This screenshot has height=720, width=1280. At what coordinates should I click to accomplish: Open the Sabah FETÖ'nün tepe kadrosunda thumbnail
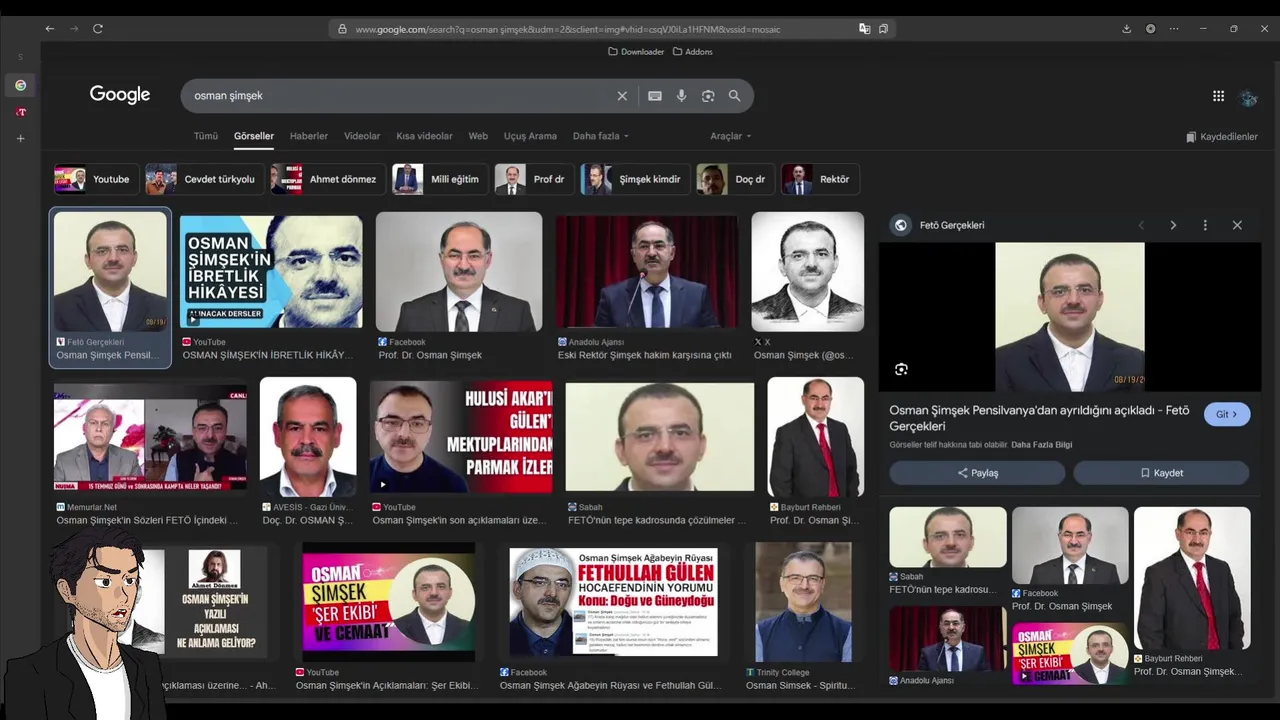660,437
